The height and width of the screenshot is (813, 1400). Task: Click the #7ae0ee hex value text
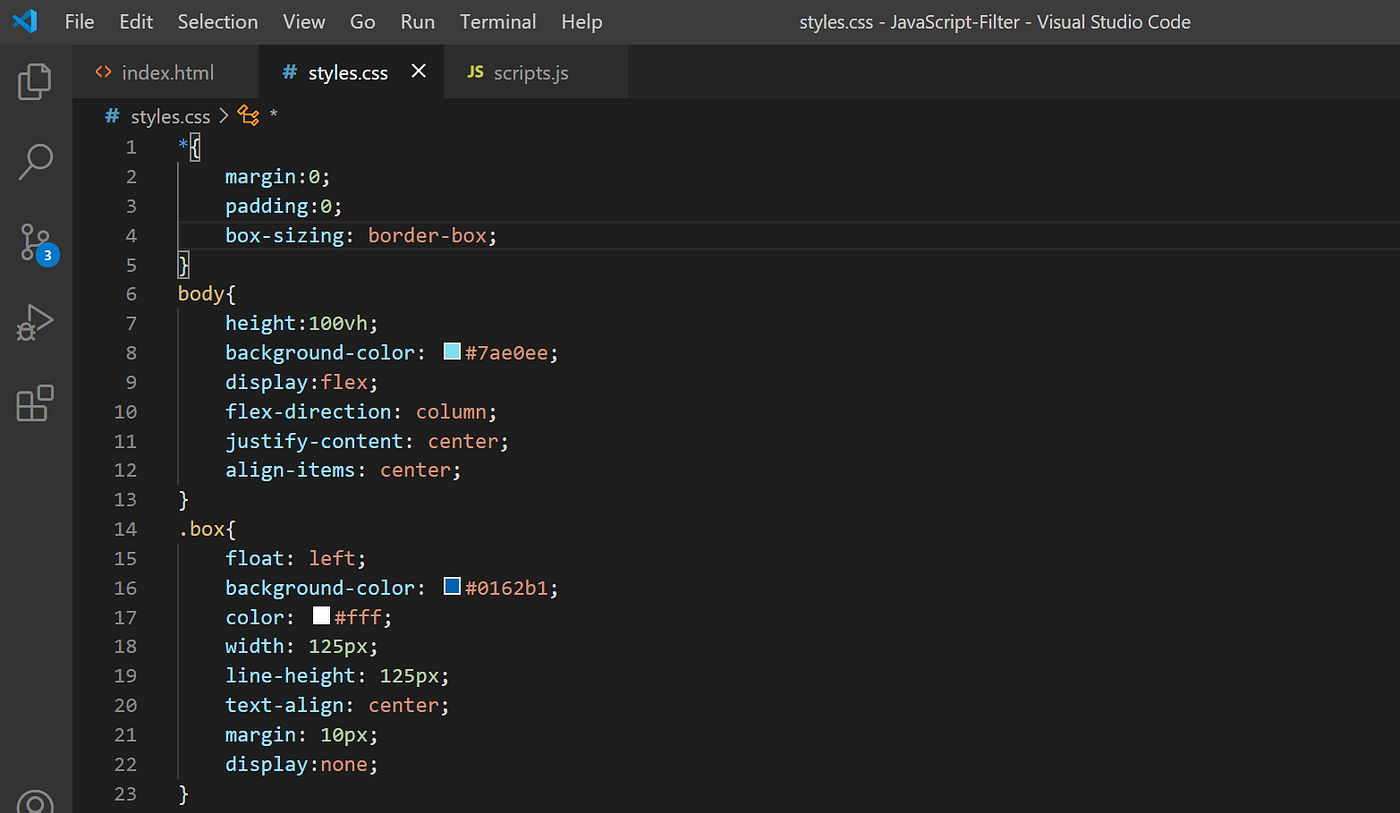pyautogui.click(x=507, y=353)
